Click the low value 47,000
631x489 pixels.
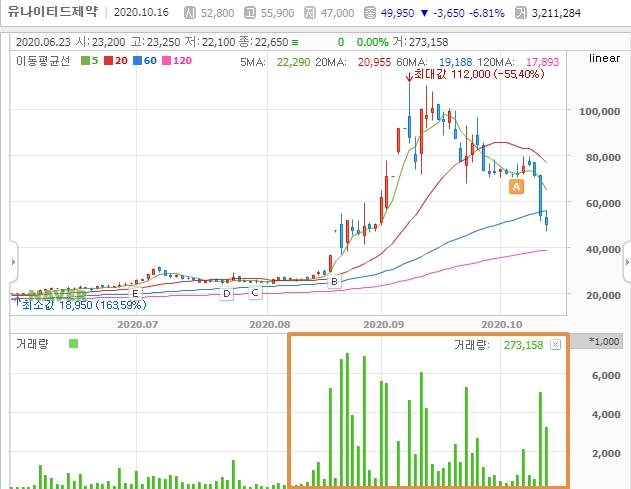pos(337,13)
